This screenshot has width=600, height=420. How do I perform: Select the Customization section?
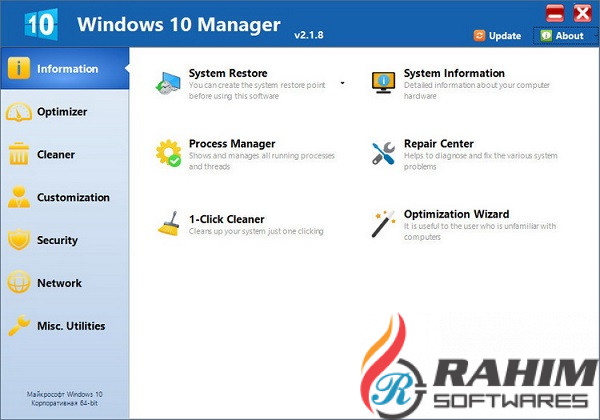pyautogui.click(x=65, y=197)
